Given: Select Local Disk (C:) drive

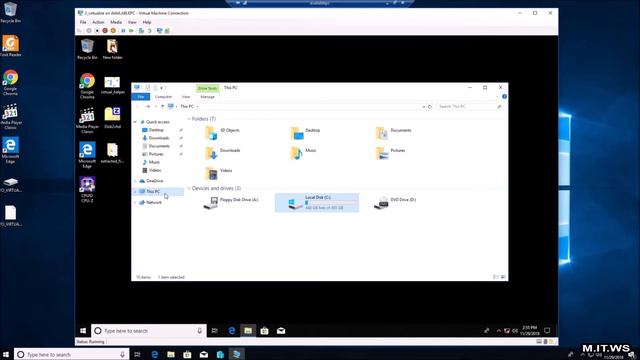Looking at the screenshot, I should [317, 202].
